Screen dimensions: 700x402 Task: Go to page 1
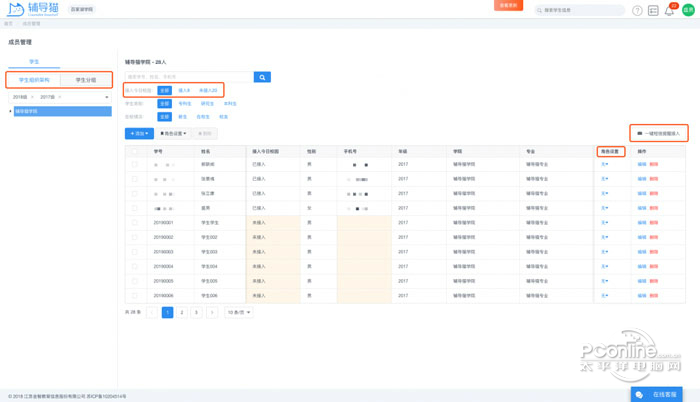(167, 312)
